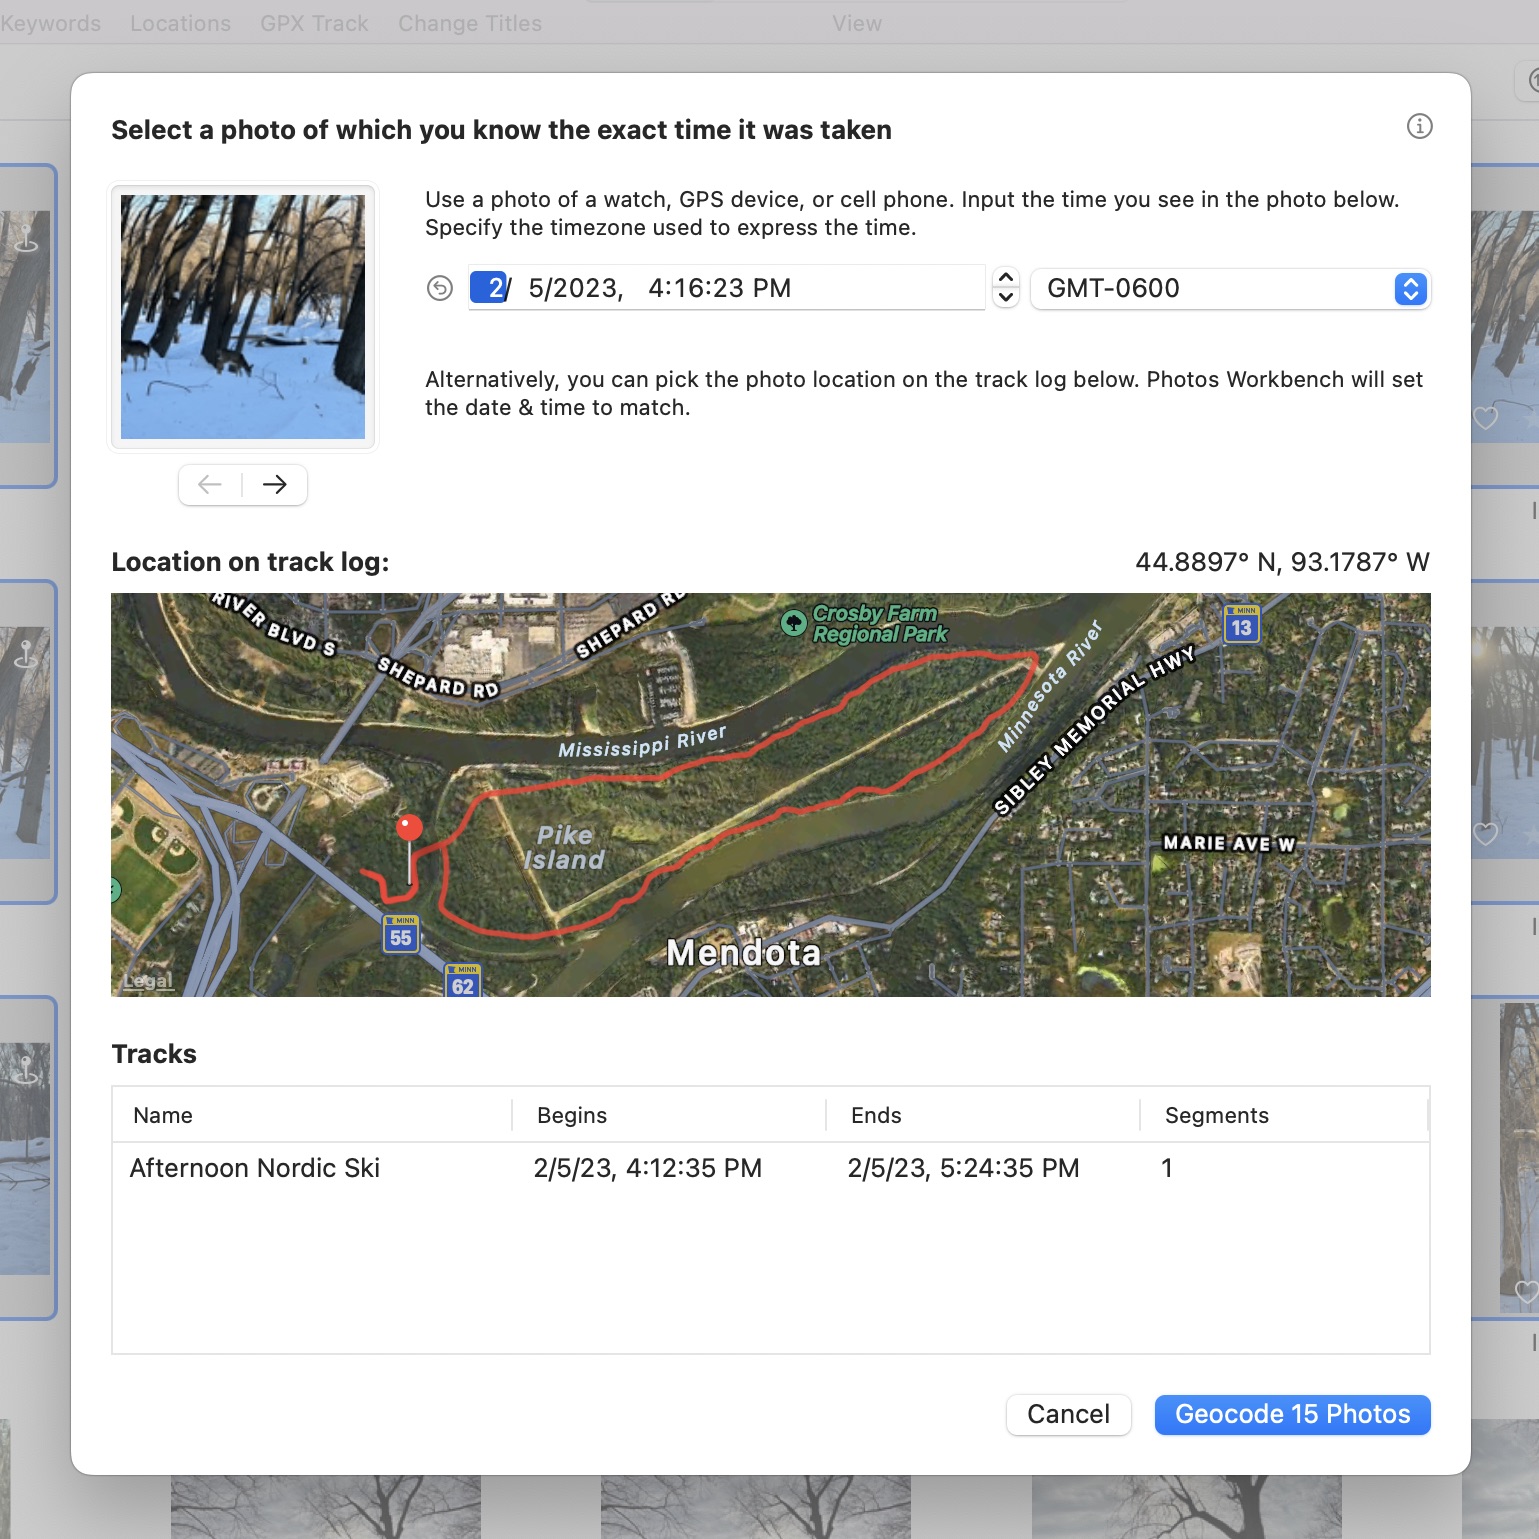Open the Change Titles tab

click(470, 23)
